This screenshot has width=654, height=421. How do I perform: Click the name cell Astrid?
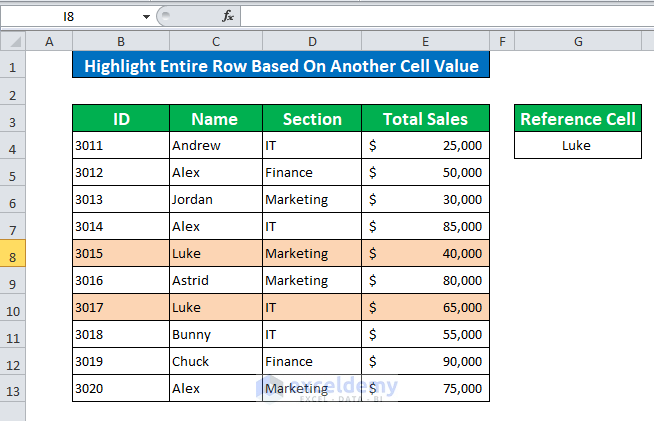215,281
